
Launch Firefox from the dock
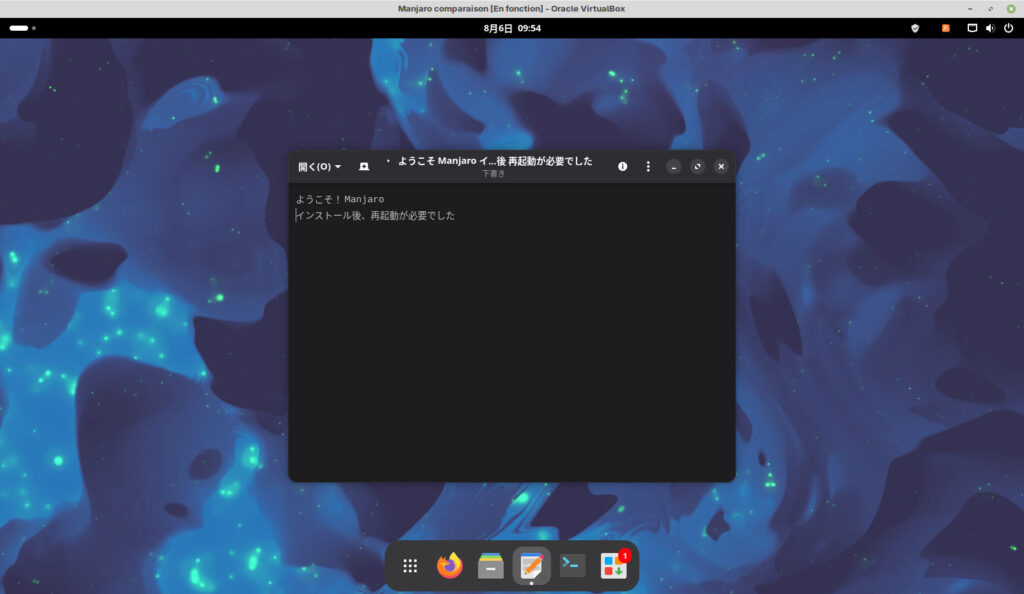[x=450, y=566]
